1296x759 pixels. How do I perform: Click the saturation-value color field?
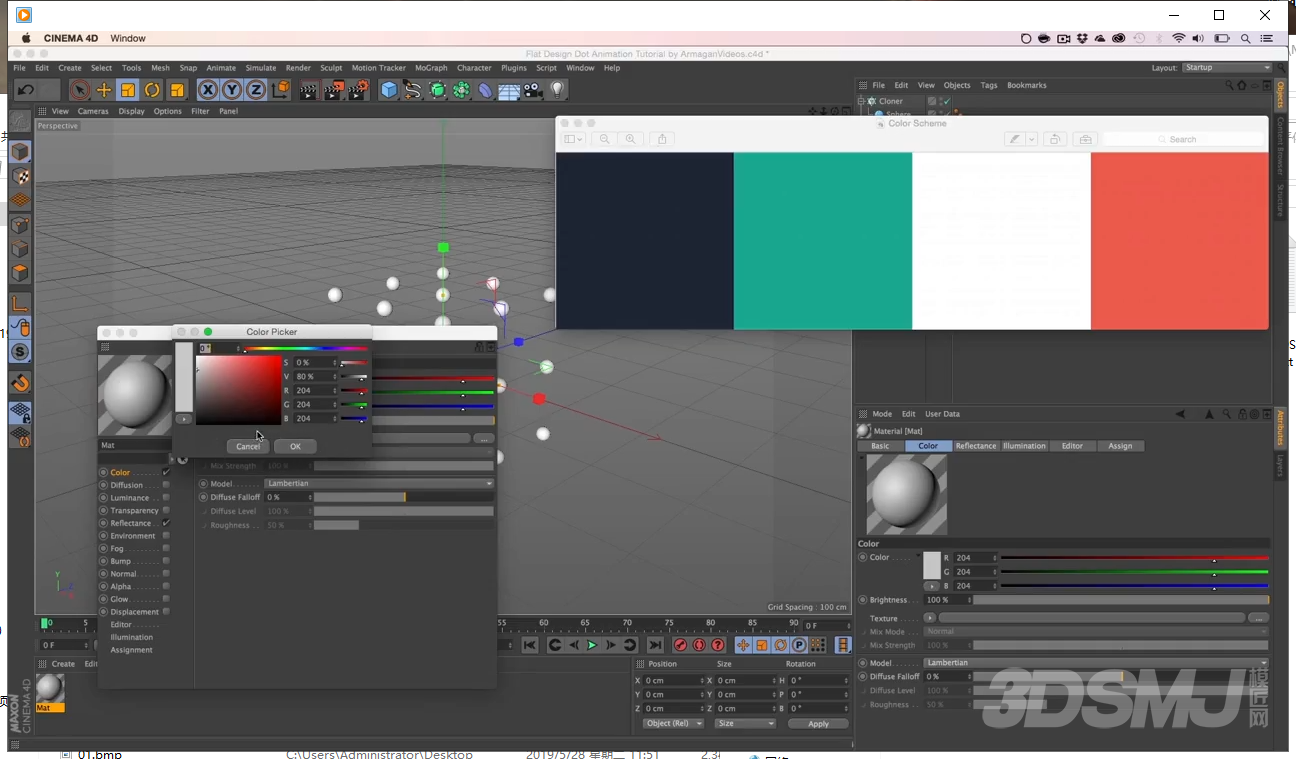(238, 390)
